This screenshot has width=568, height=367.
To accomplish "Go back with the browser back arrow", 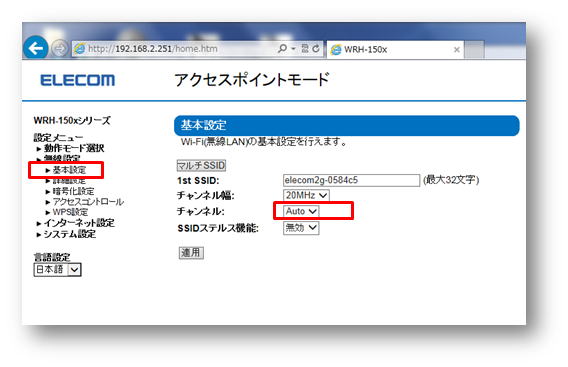I will [x=36, y=48].
